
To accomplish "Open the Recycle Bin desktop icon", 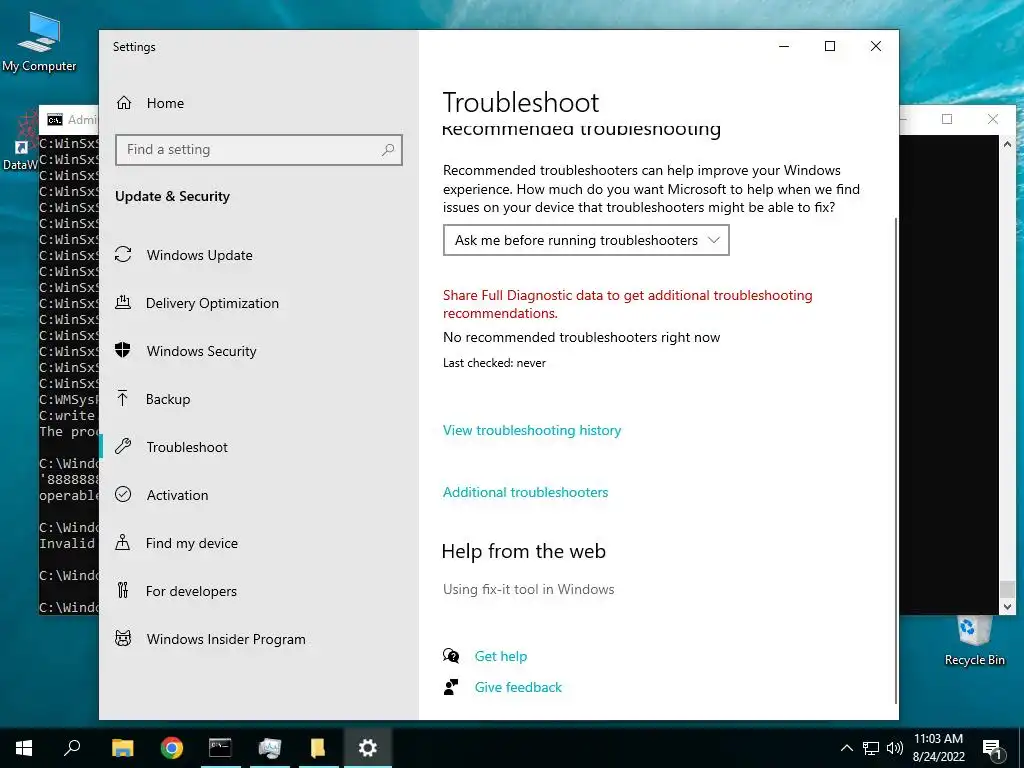I will 974,641.
